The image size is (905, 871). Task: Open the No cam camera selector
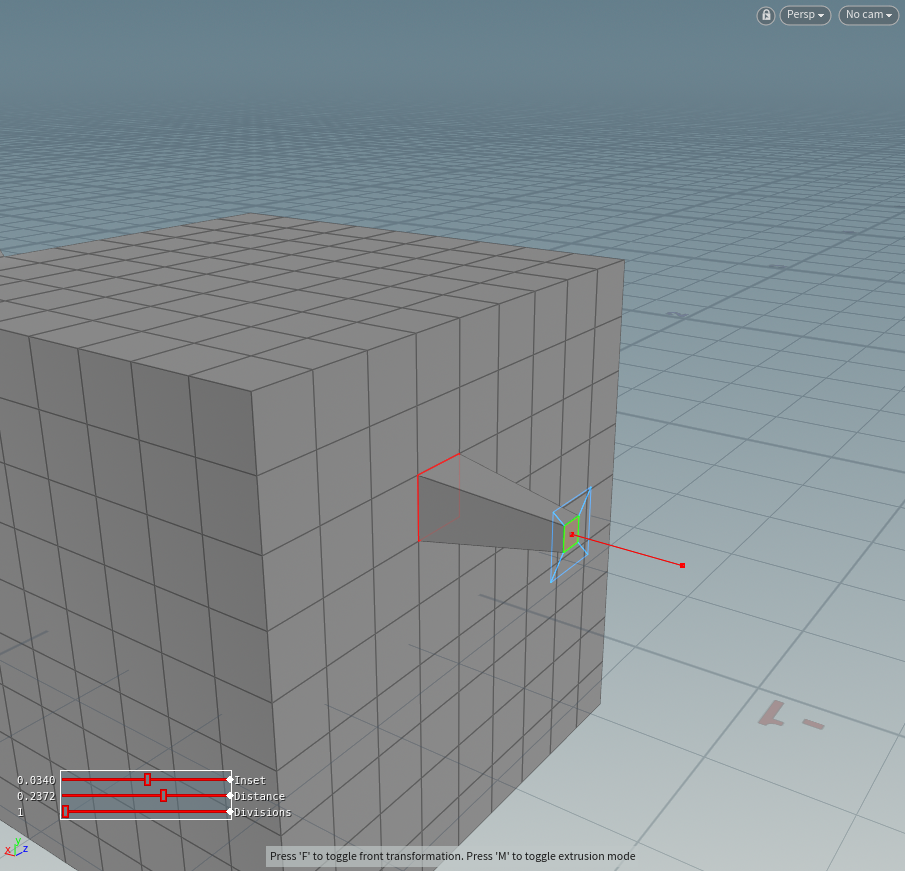tap(866, 15)
